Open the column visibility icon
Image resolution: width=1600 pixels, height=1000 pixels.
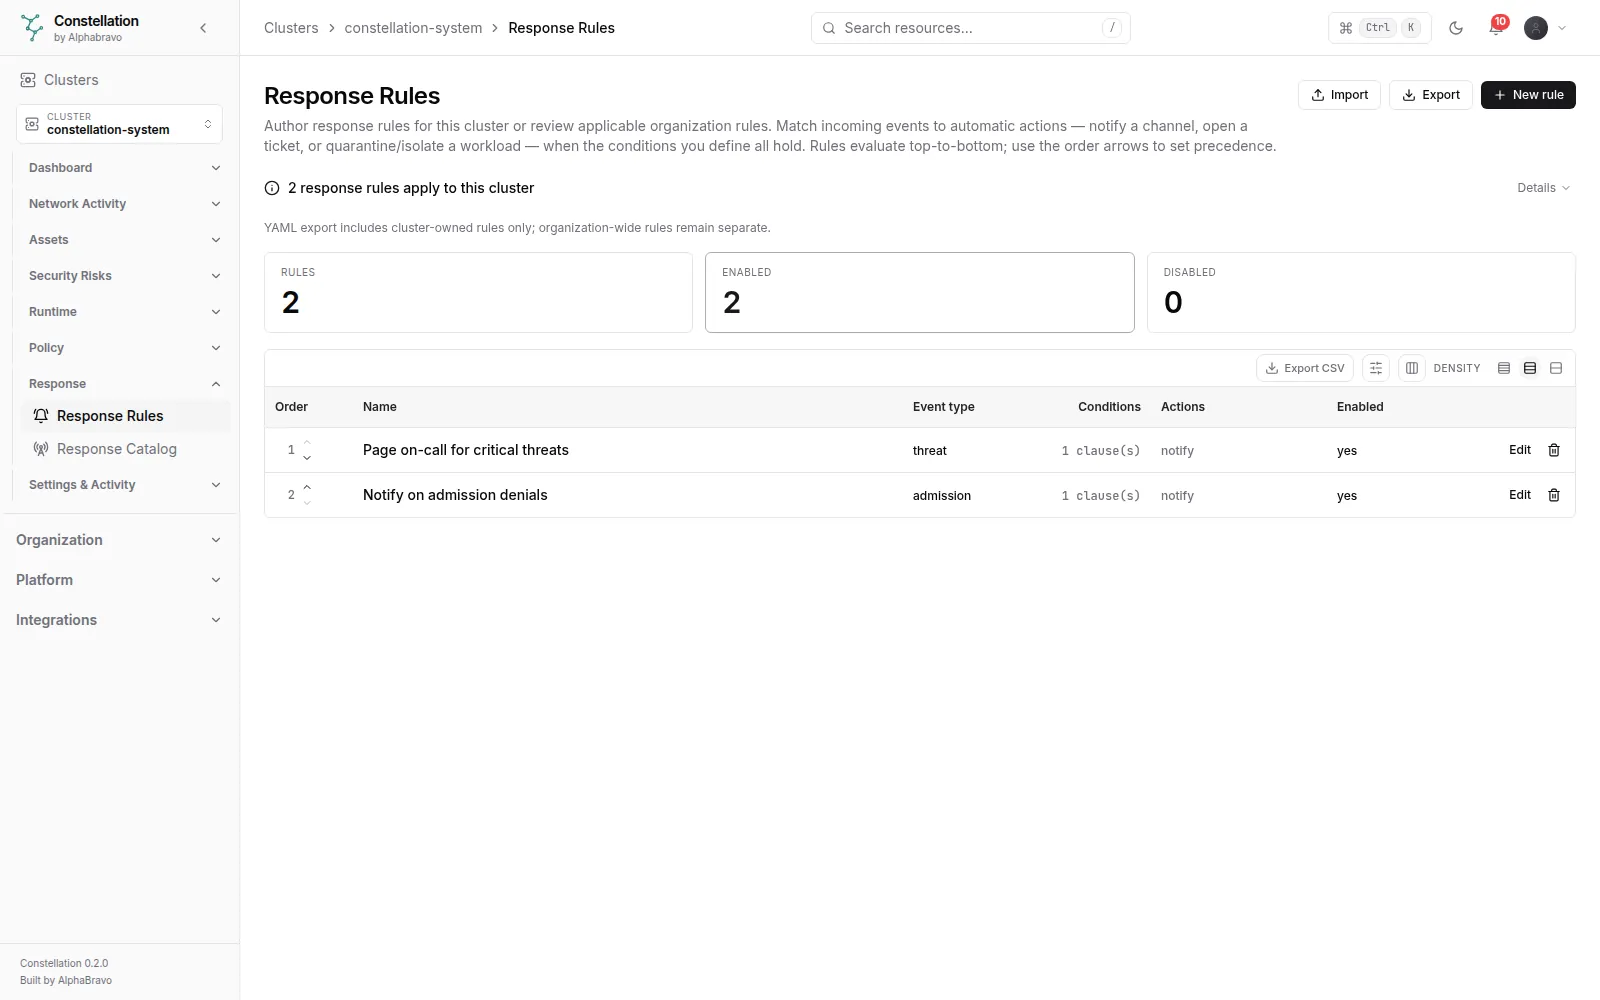coord(1412,368)
